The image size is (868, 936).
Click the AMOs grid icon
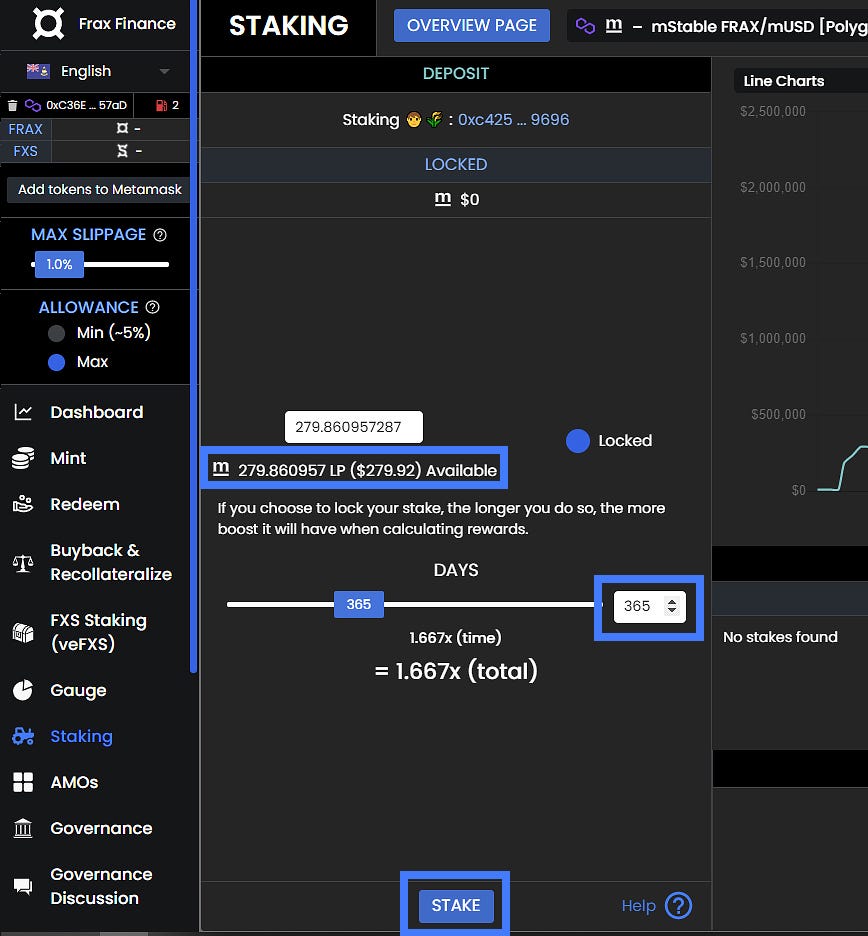click(x=23, y=782)
